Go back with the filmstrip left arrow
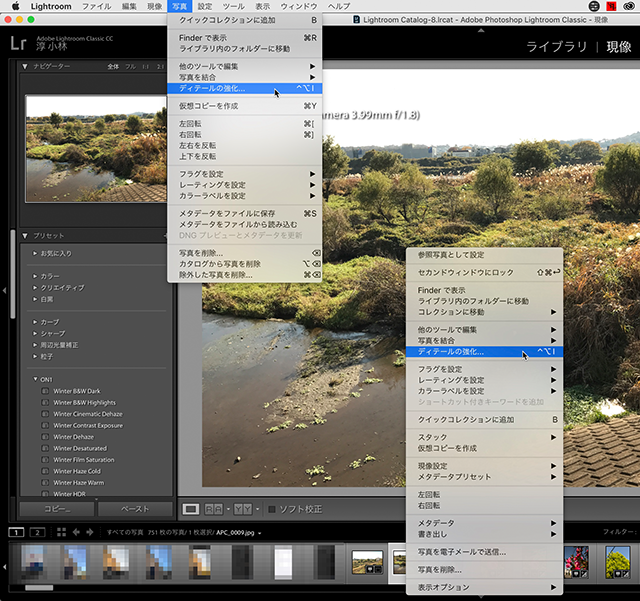The image size is (640, 601). tap(76, 532)
